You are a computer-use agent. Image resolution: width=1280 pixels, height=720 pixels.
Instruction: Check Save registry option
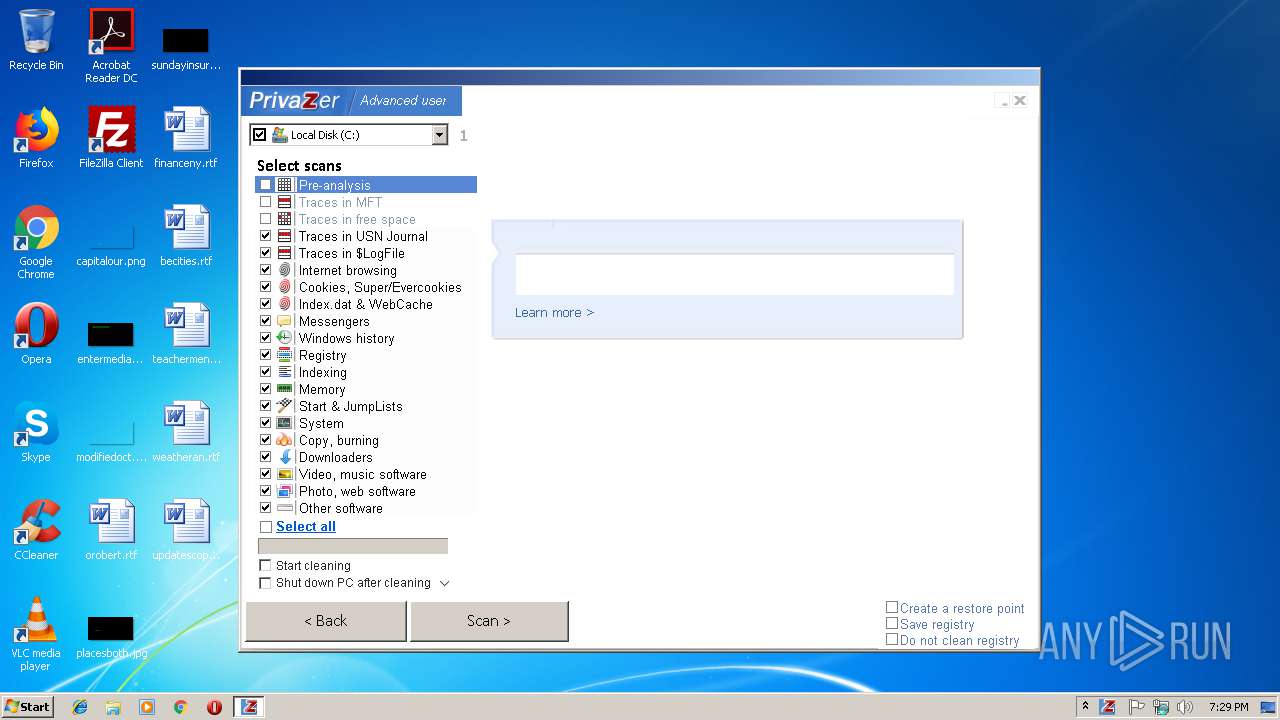click(x=892, y=623)
